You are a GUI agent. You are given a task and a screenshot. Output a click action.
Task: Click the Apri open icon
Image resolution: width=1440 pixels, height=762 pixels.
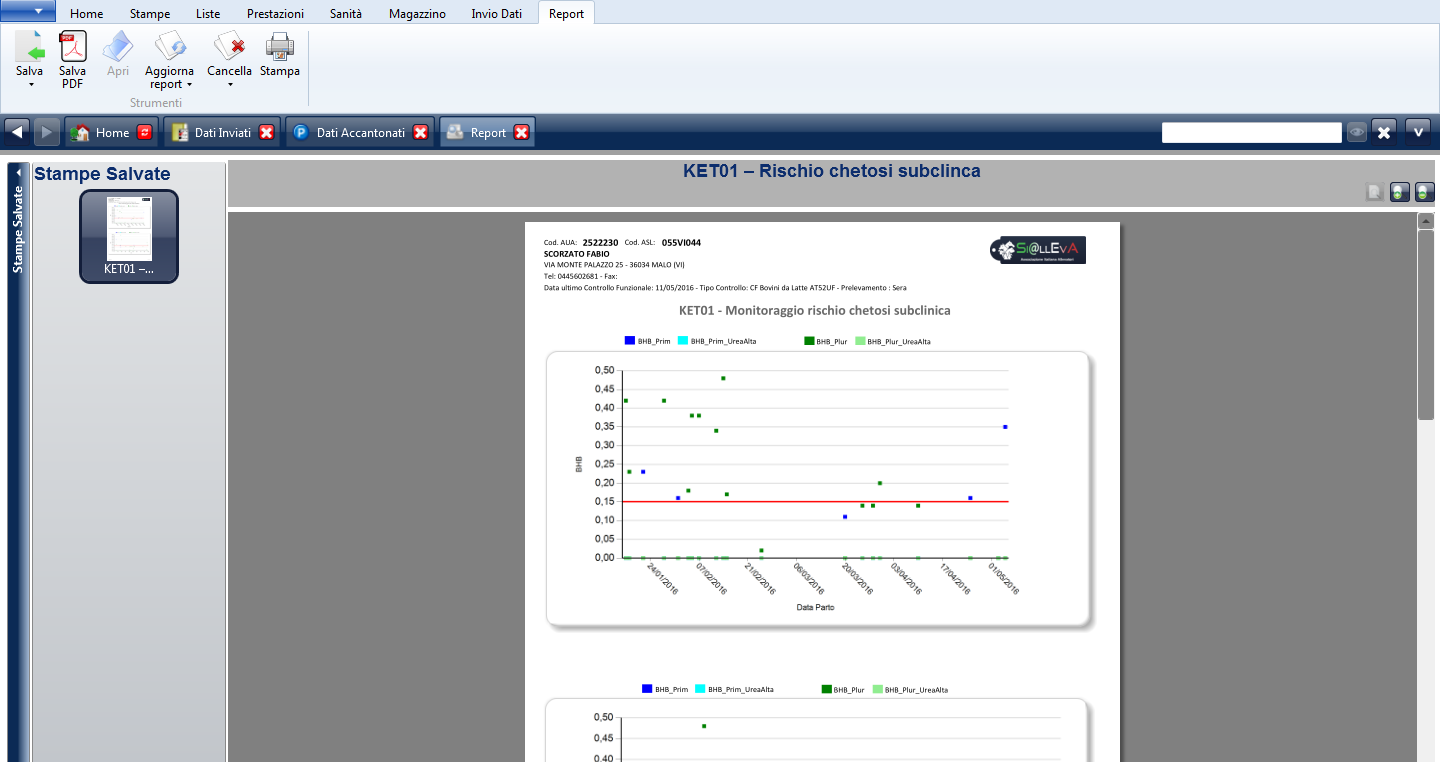[118, 46]
